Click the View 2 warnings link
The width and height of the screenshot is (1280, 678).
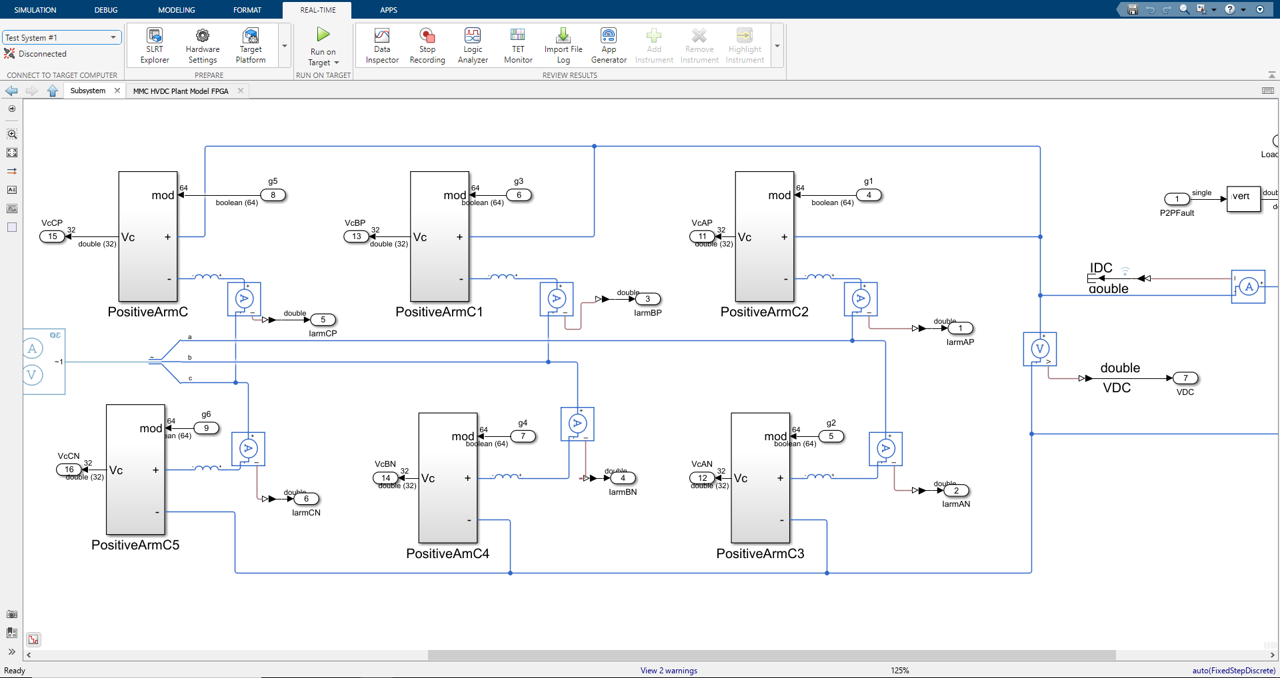tap(669, 670)
